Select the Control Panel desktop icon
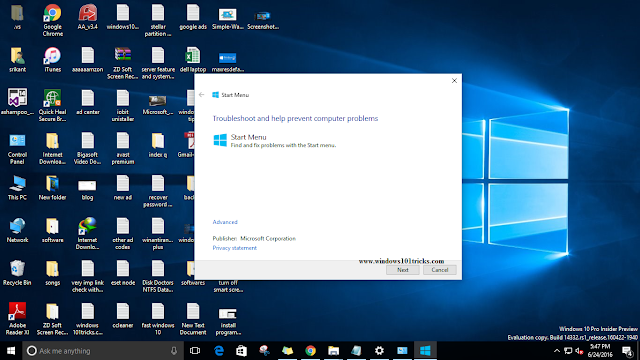640x360 pixels. click(x=18, y=148)
